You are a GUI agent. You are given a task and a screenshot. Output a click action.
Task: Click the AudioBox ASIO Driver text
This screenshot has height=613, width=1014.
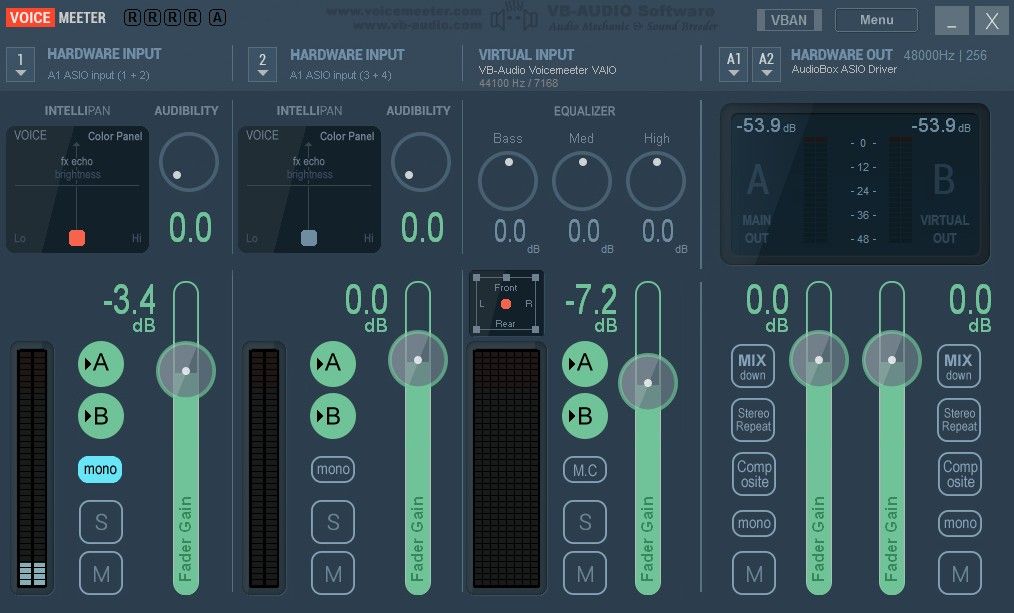(x=844, y=69)
